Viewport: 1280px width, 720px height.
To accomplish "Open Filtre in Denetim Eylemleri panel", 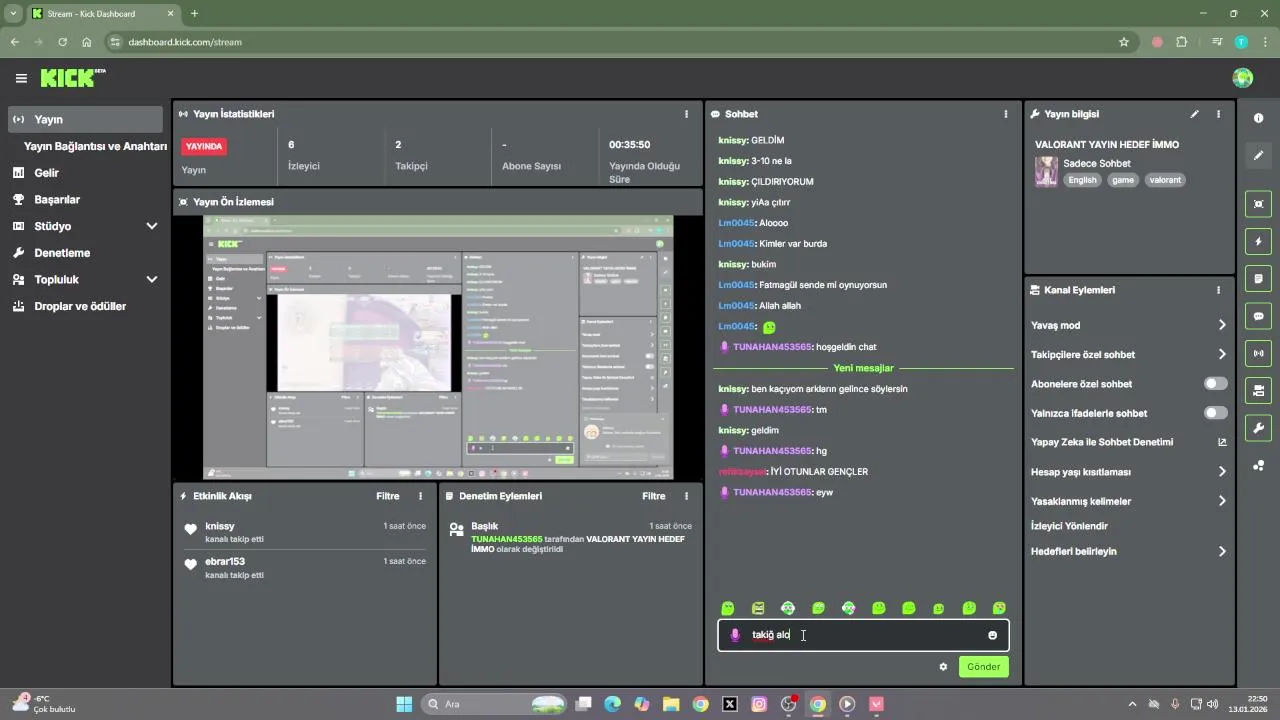I will 653,496.
